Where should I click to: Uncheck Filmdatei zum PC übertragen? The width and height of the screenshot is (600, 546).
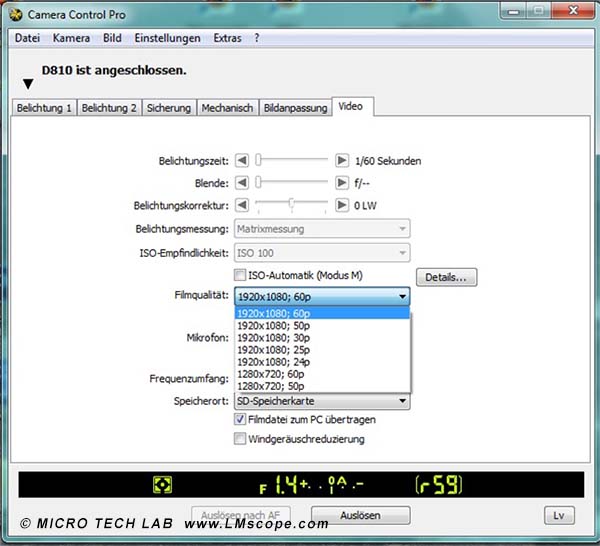pos(240,419)
